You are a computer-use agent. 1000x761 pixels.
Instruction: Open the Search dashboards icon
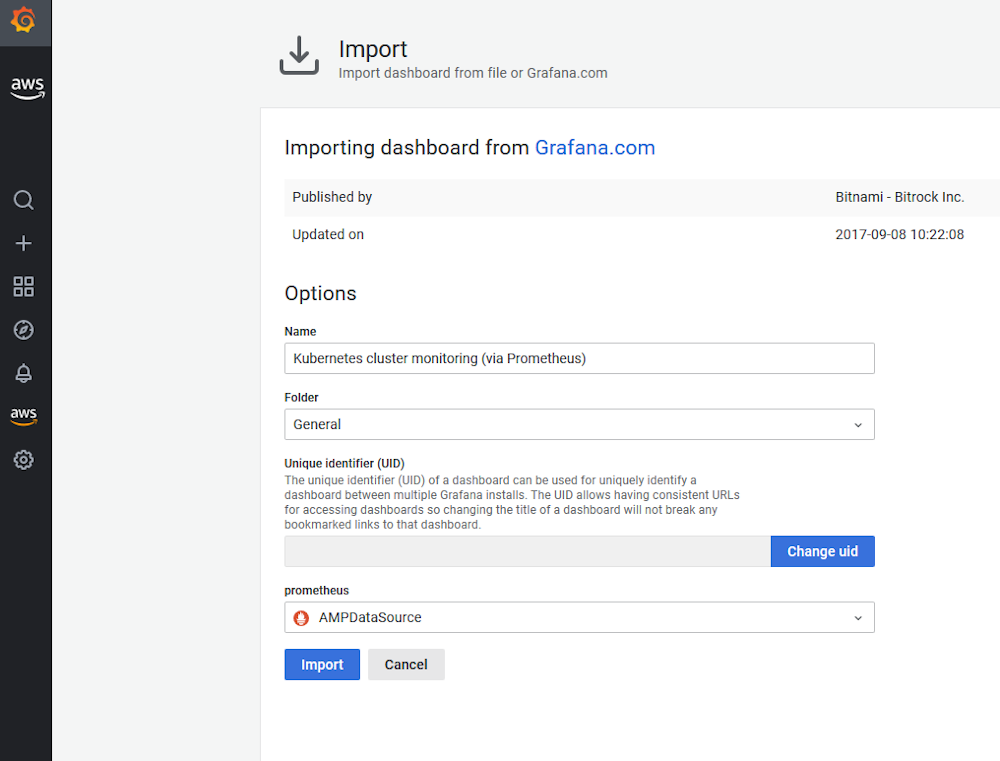tap(24, 200)
